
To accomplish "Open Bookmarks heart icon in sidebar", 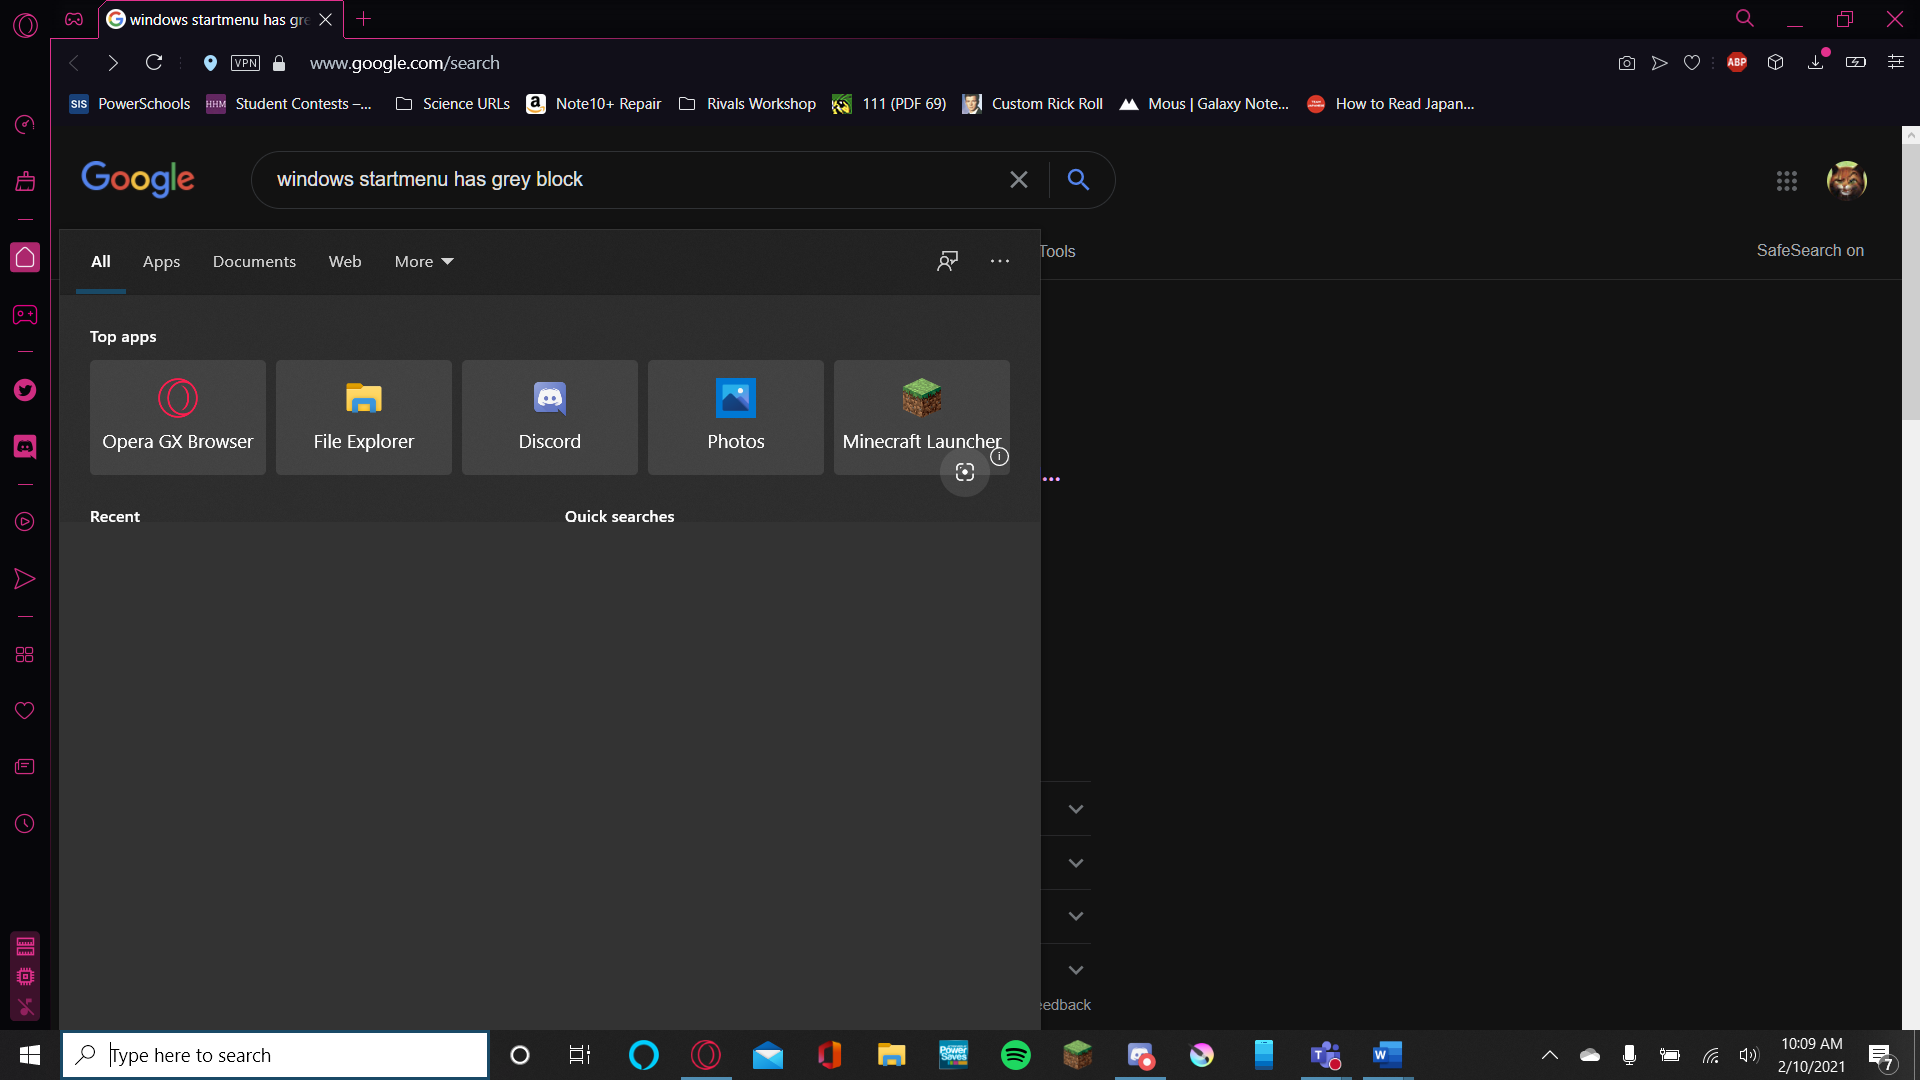I will point(25,710).
